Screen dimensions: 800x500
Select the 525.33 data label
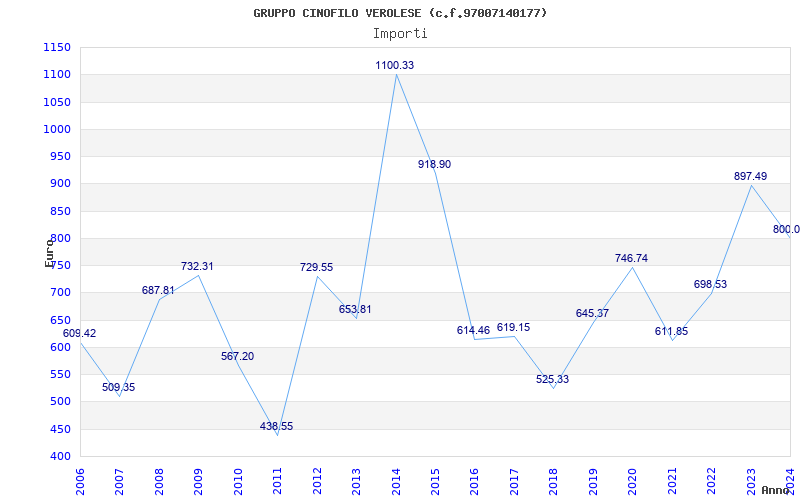(x=553, y=379)
